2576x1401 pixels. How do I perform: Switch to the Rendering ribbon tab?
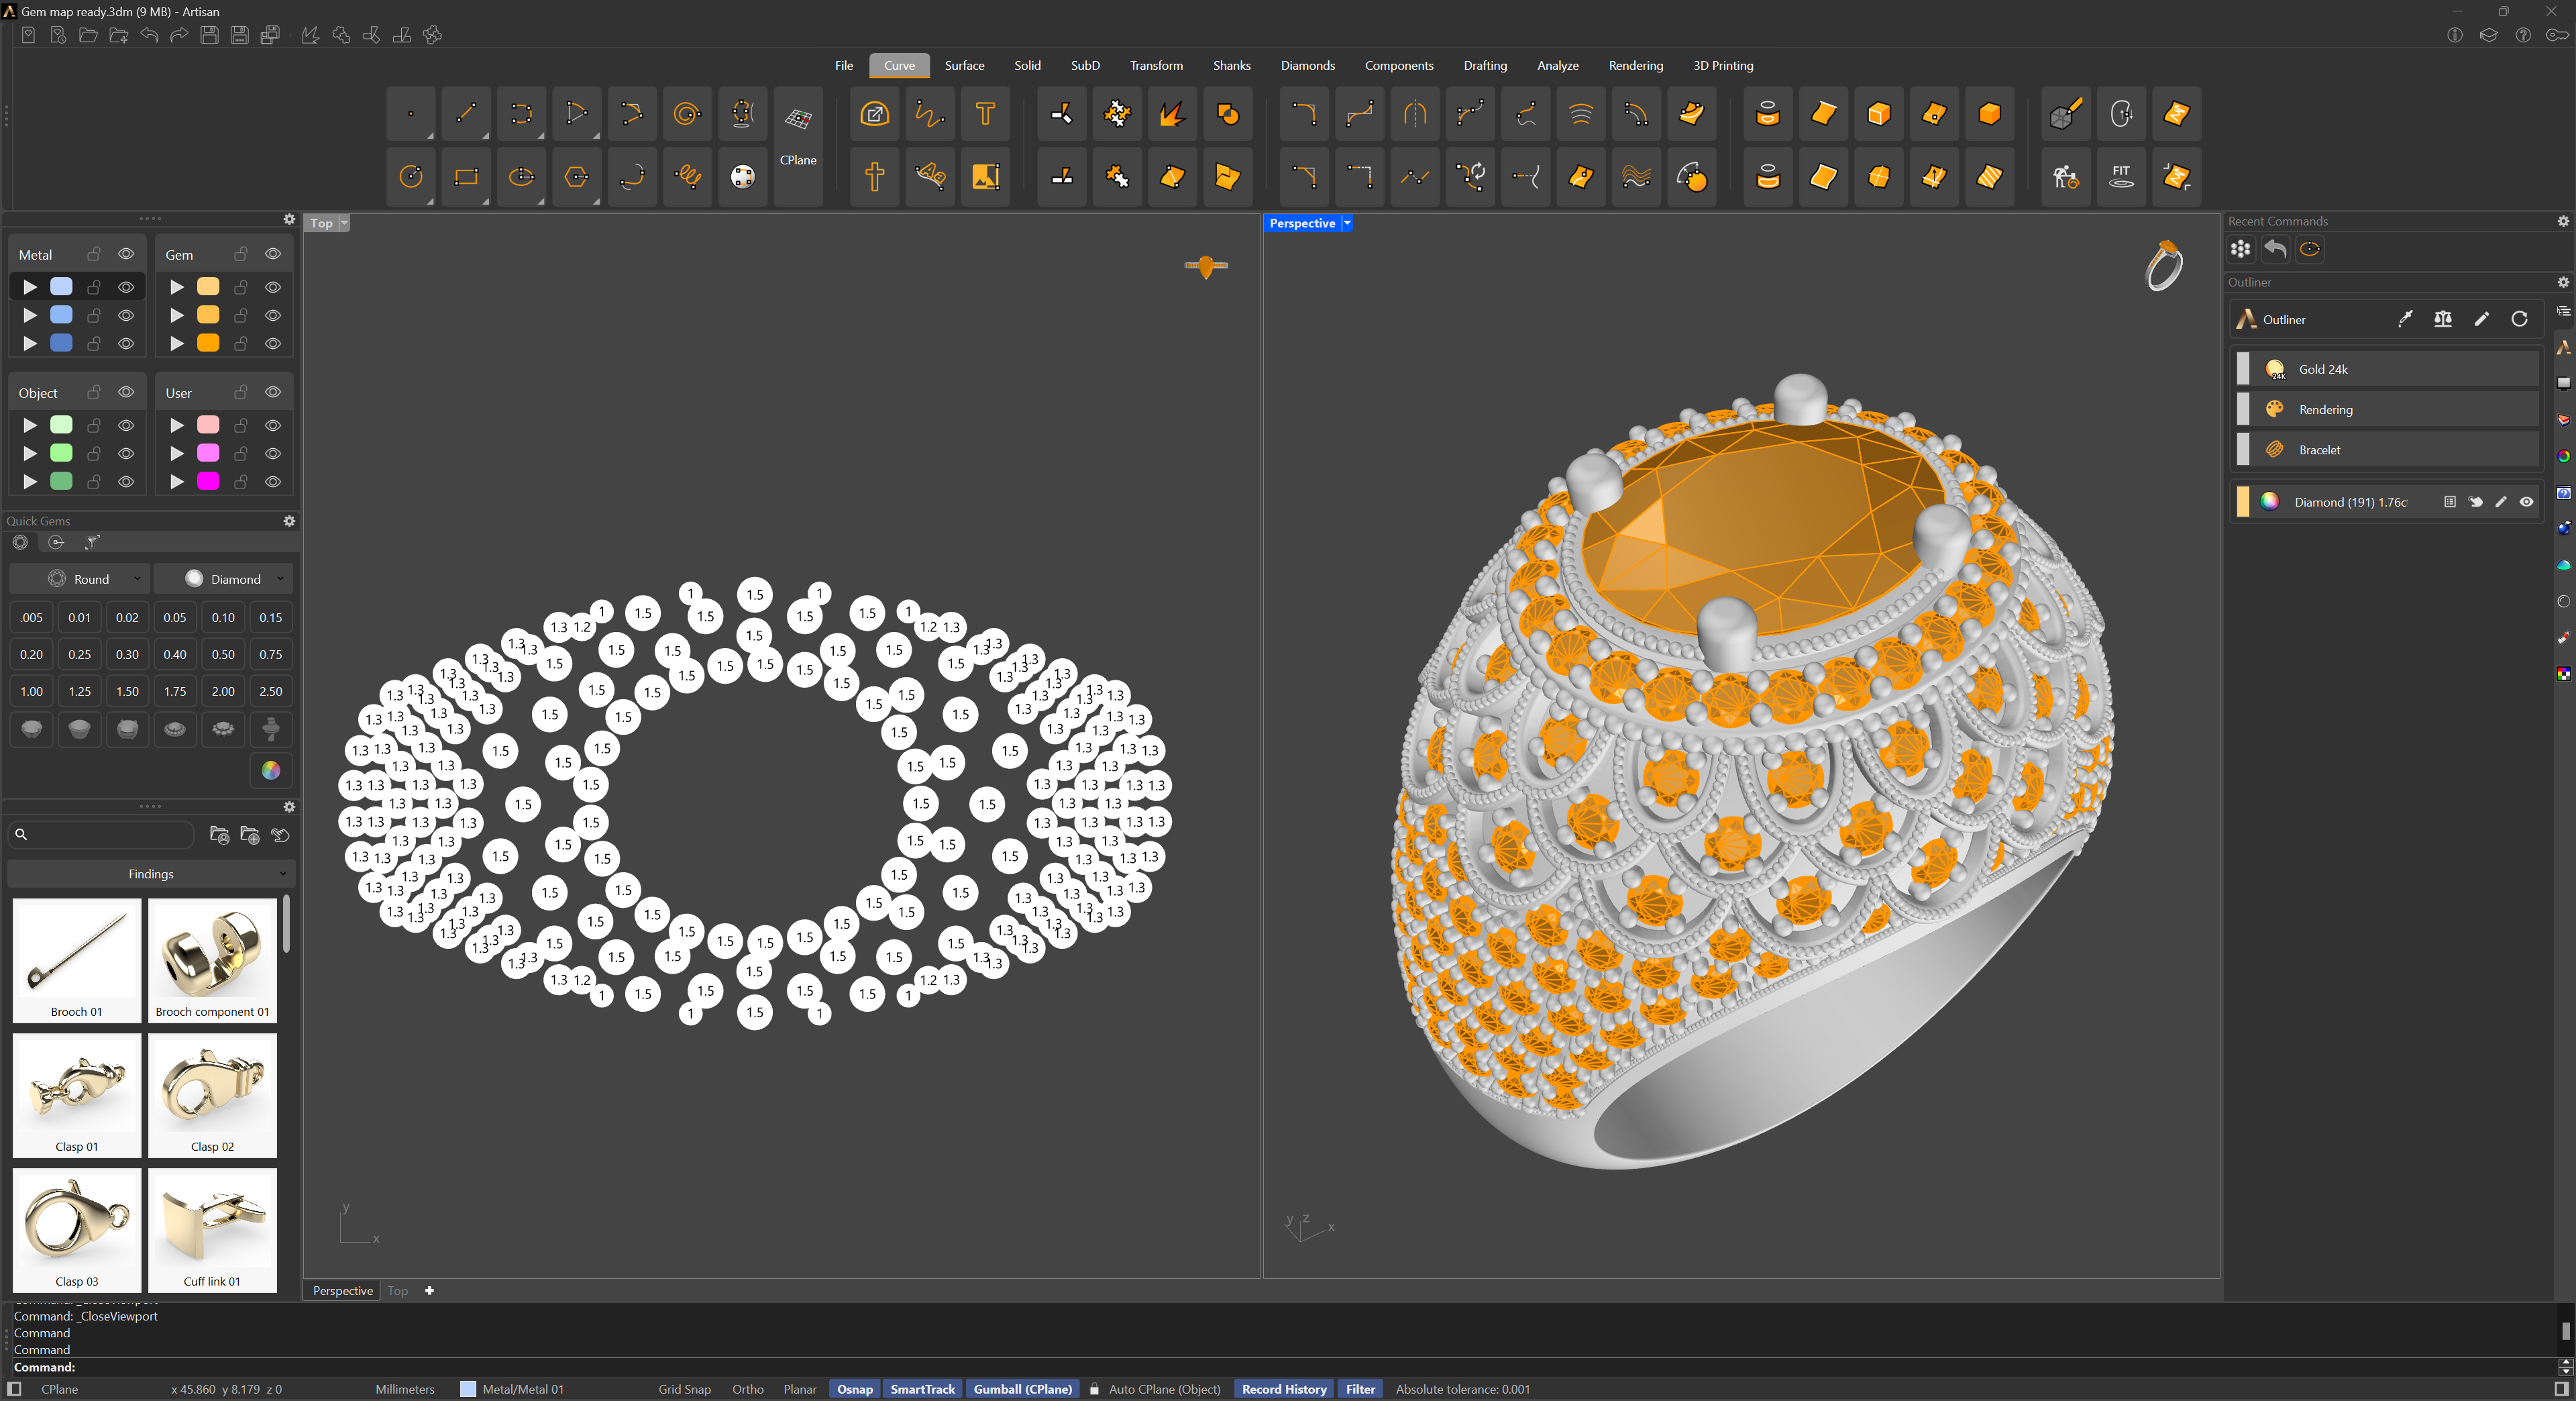[1635, 65]
